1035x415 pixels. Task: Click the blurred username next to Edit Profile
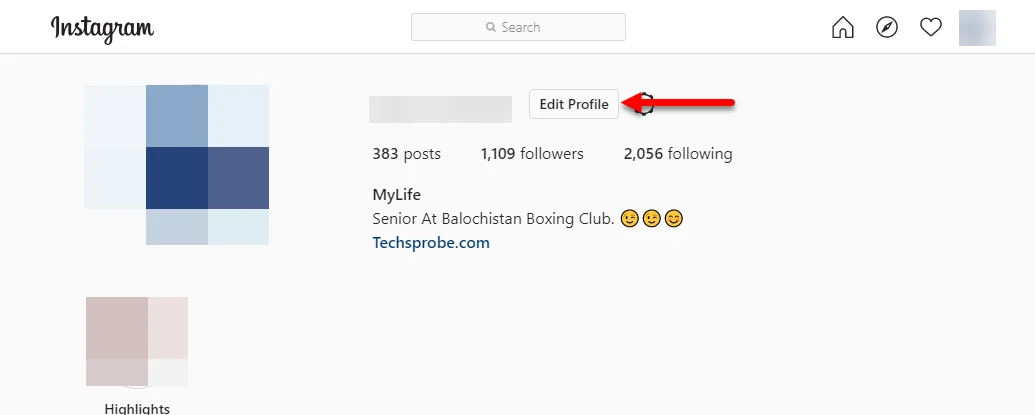click(x=440, y=109)
